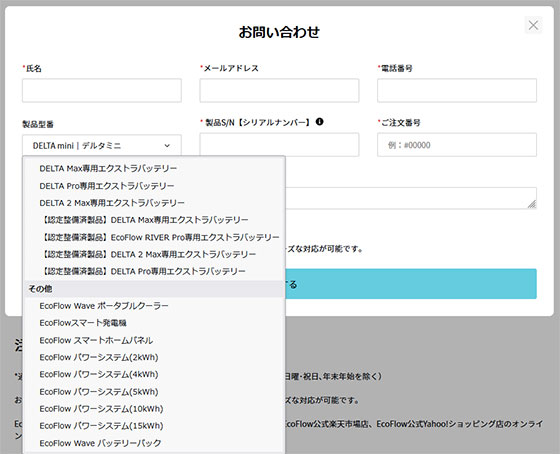Click the 電話番号 input field

coord(457,90)
